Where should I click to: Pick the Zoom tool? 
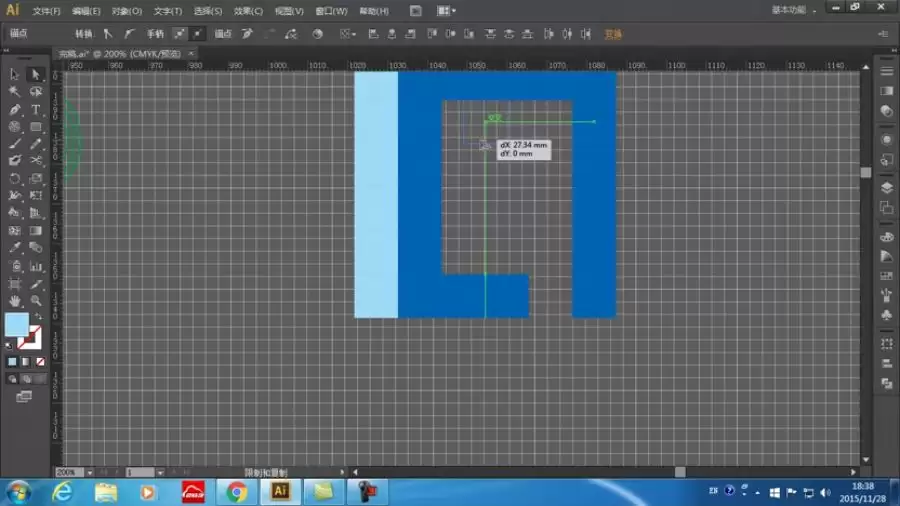36,301
